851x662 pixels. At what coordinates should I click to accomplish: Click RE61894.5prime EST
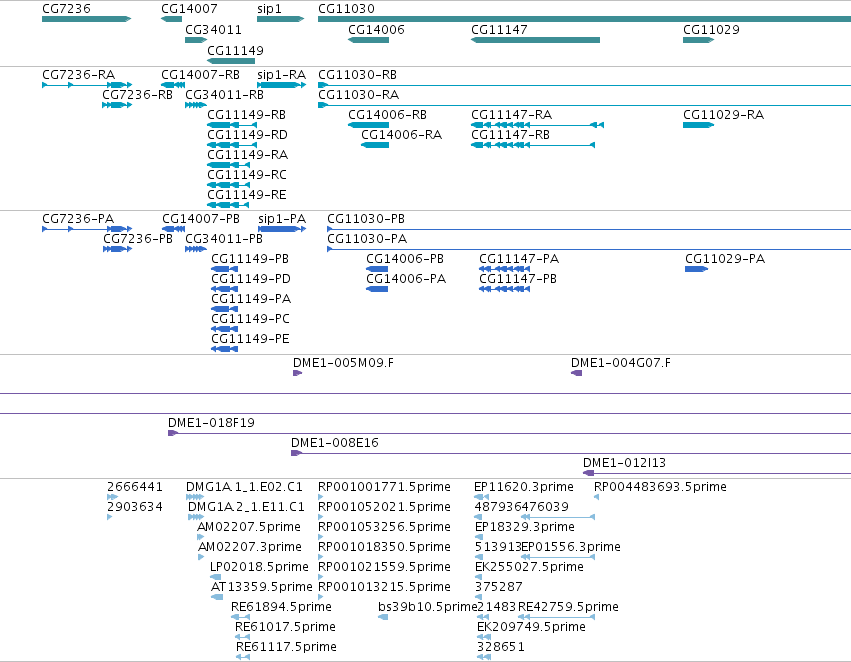click(240, 617)
